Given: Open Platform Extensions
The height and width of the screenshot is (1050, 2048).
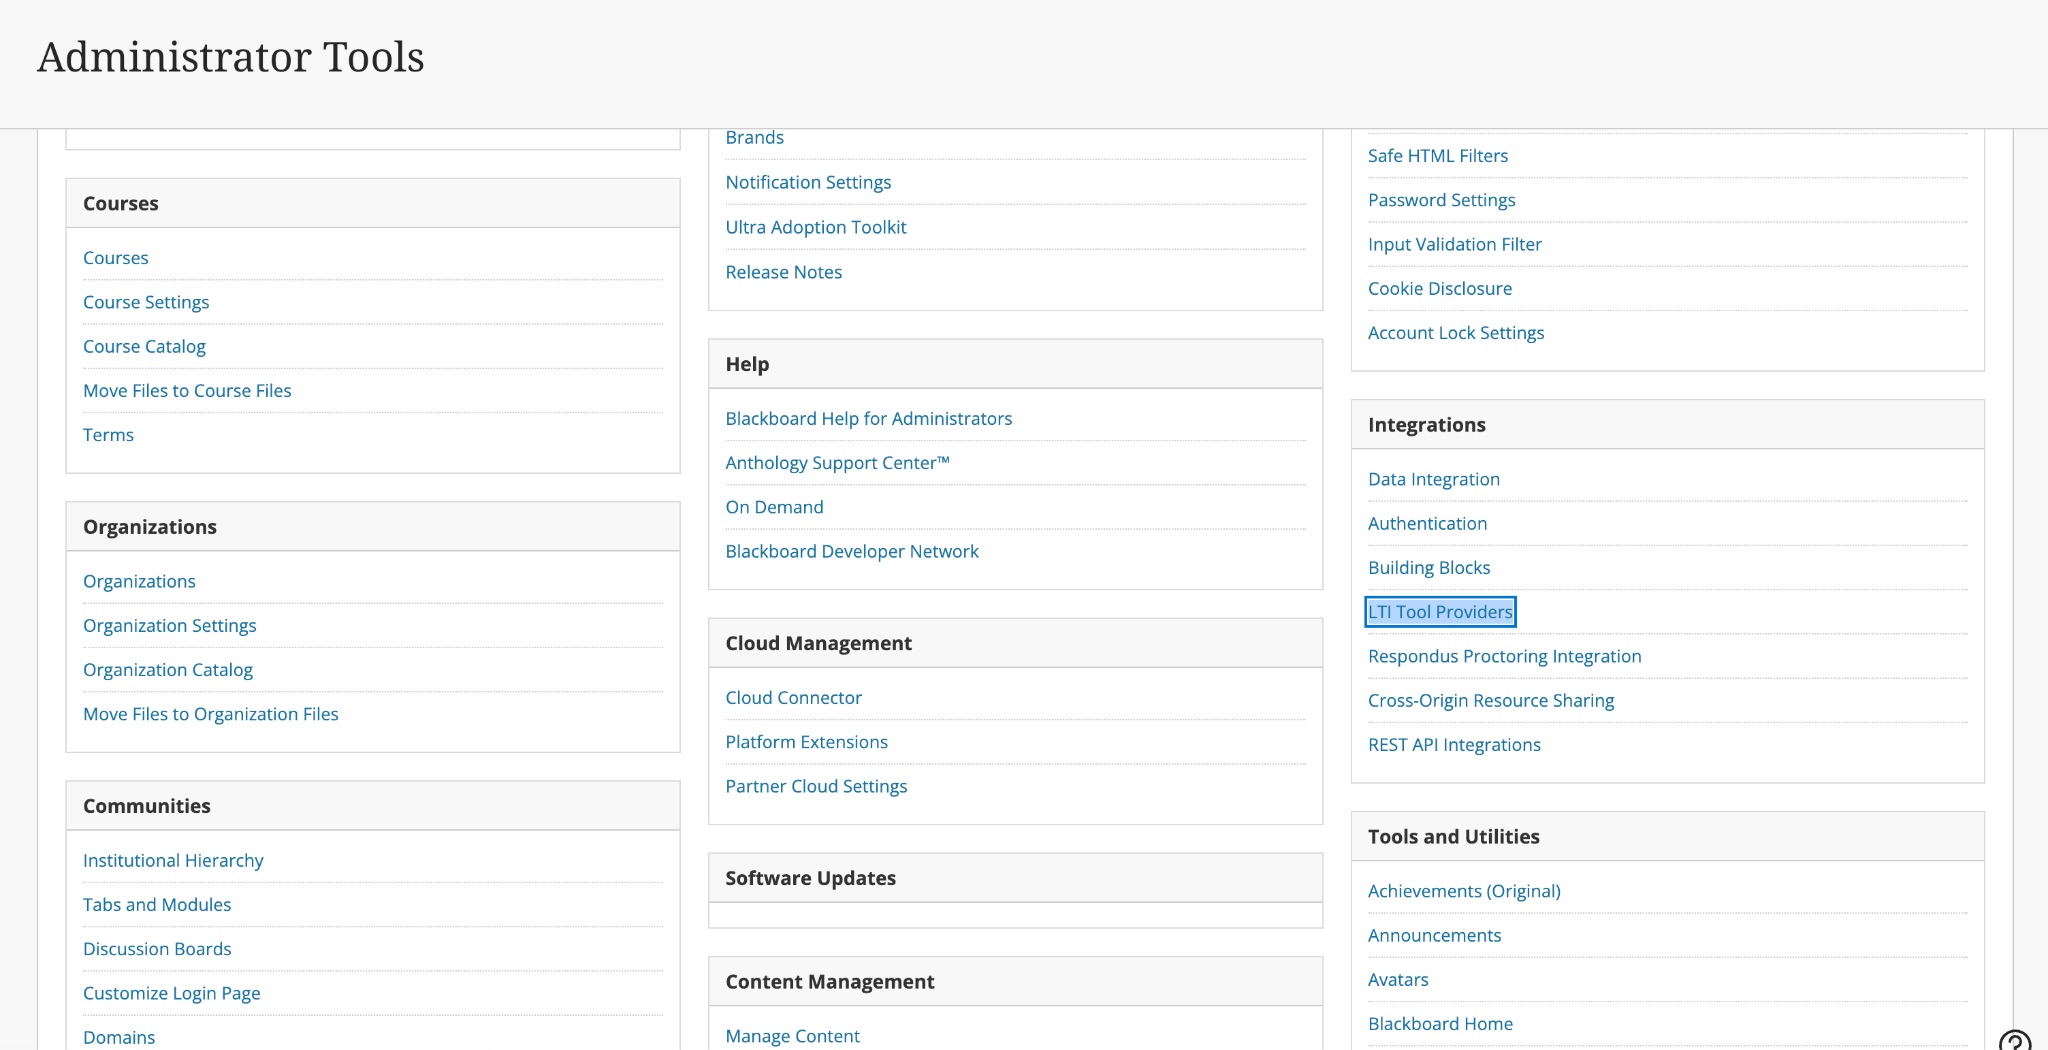Looking at the screenshot, I should (x=807, y=742).
